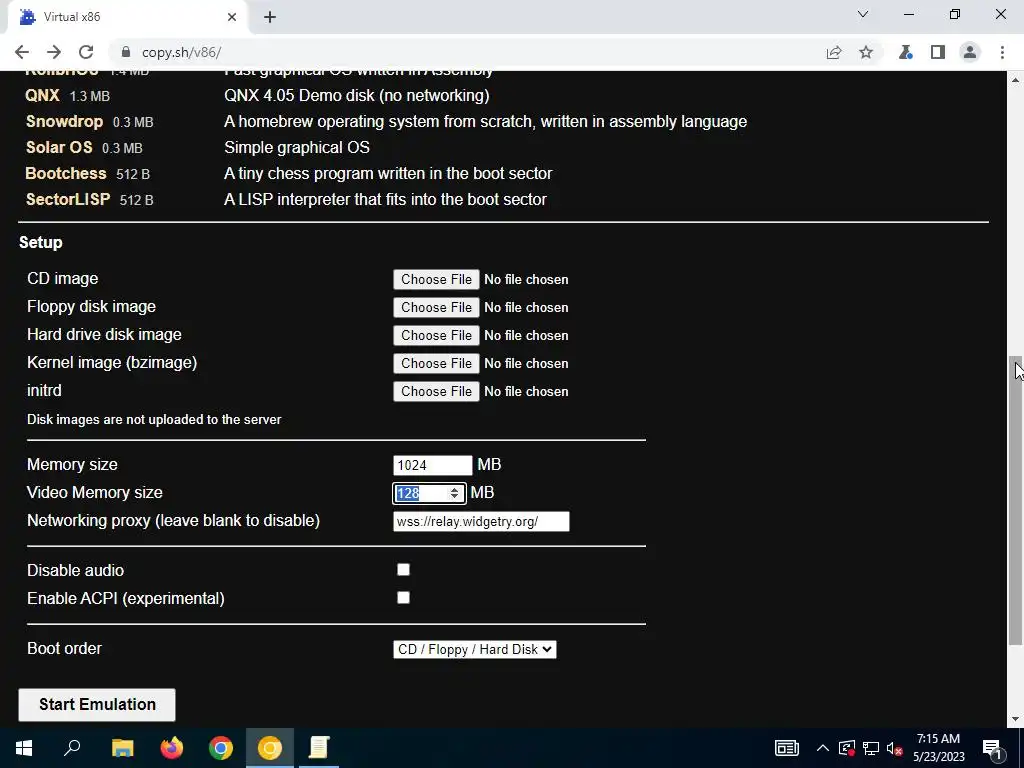Viewport: 1024px width, 768px height.
Task: Open the notepad app in the taskbar
Action: pos(319,748)
